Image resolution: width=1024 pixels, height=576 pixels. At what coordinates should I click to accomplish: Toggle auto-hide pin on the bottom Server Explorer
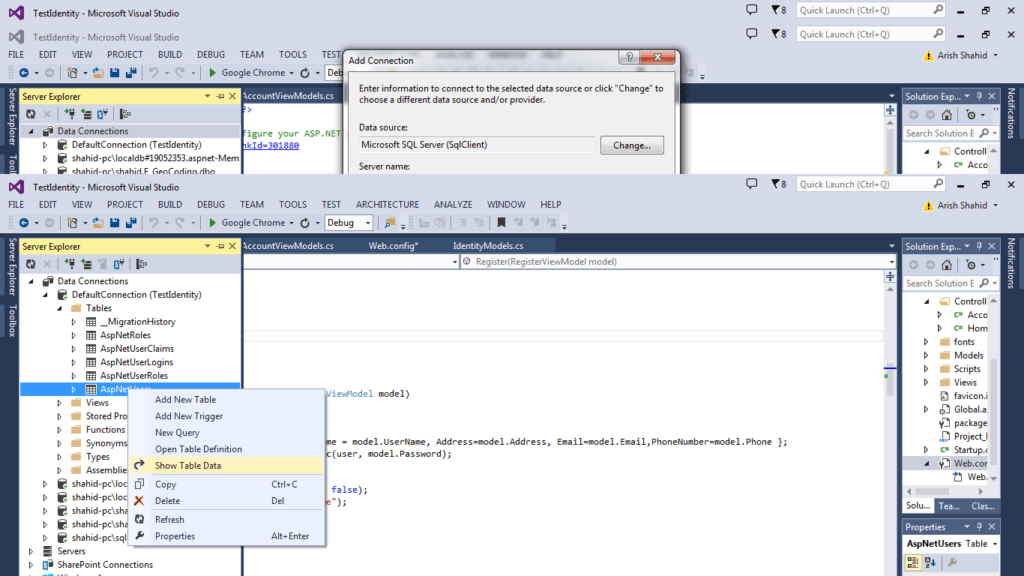click(x=220, y=246)
